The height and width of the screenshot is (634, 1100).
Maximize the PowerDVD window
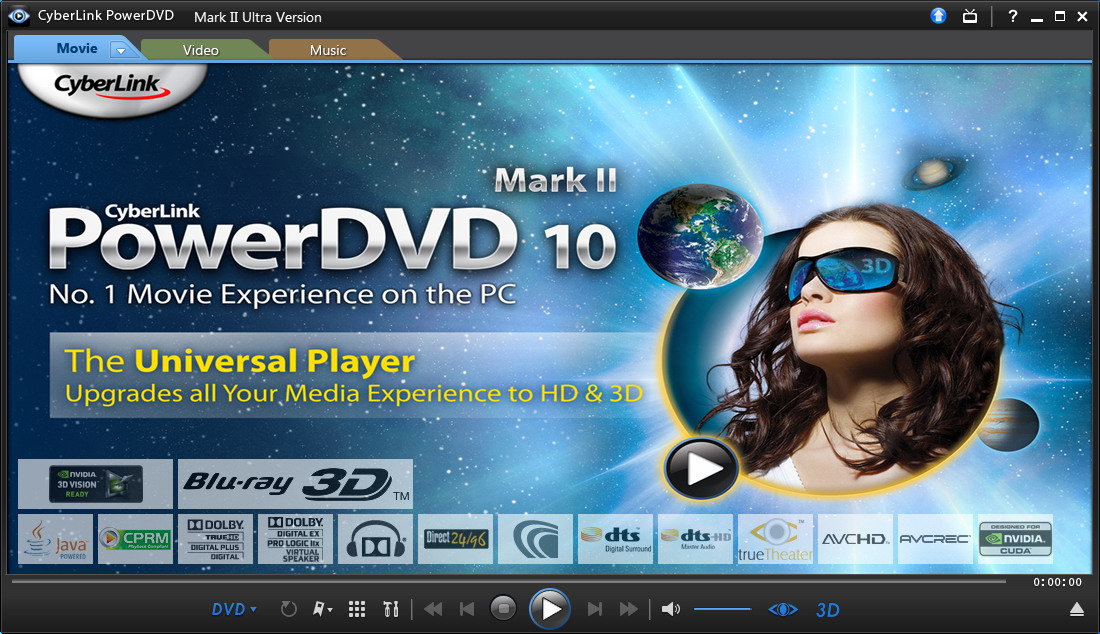1059,16
